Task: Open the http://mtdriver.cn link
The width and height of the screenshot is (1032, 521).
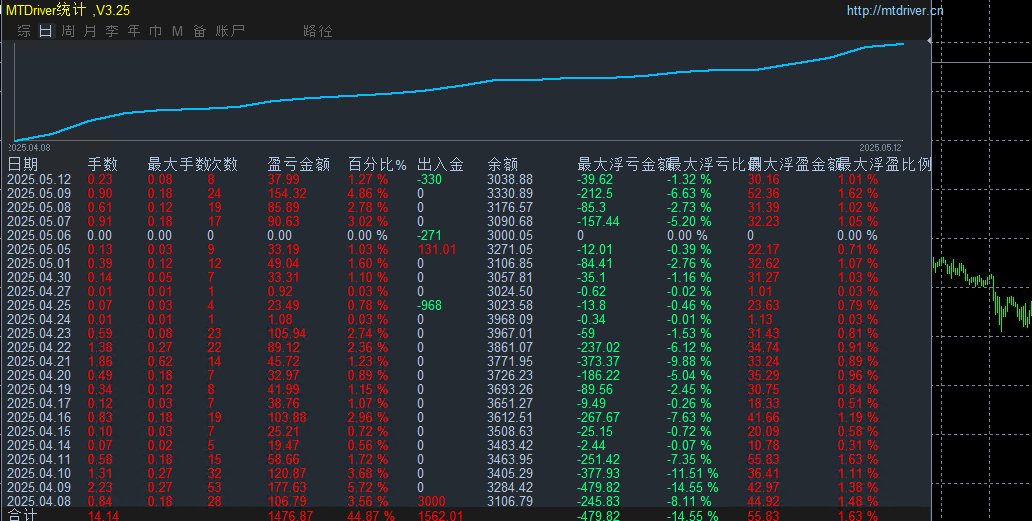Action: (895, 11)
